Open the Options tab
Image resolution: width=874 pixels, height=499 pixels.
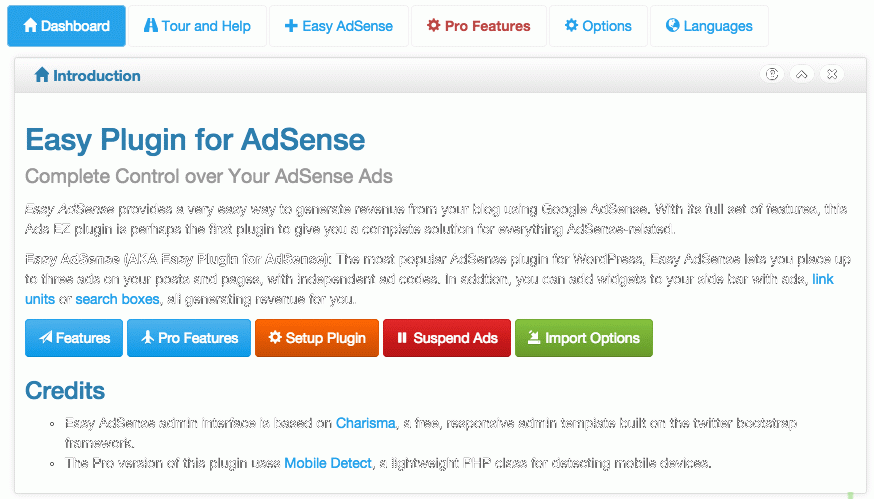pos(598,26)
